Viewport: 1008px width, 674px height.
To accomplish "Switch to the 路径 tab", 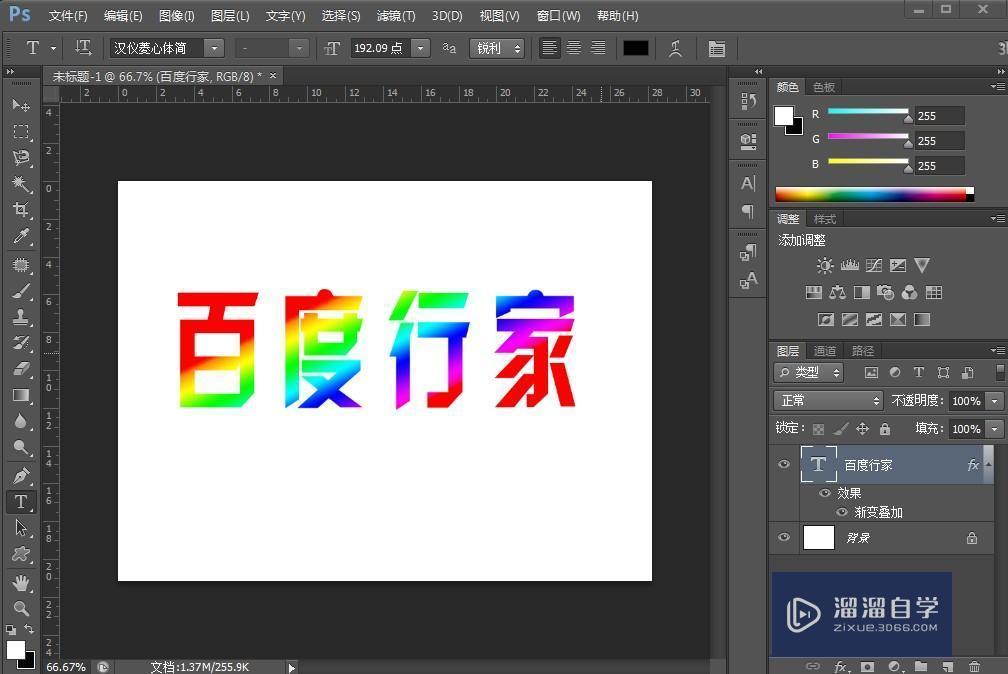I will [x=863, y=351].
